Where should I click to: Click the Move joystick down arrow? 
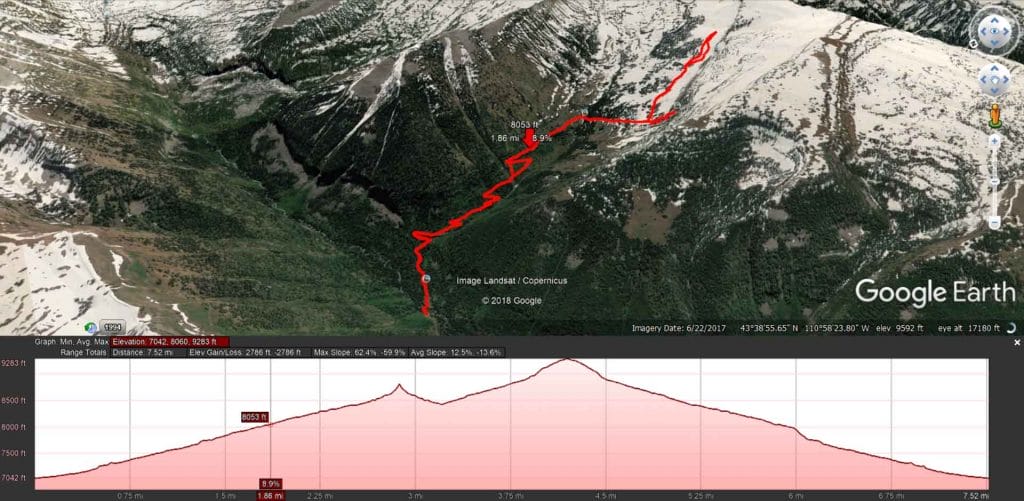click(x=994, y=91)
